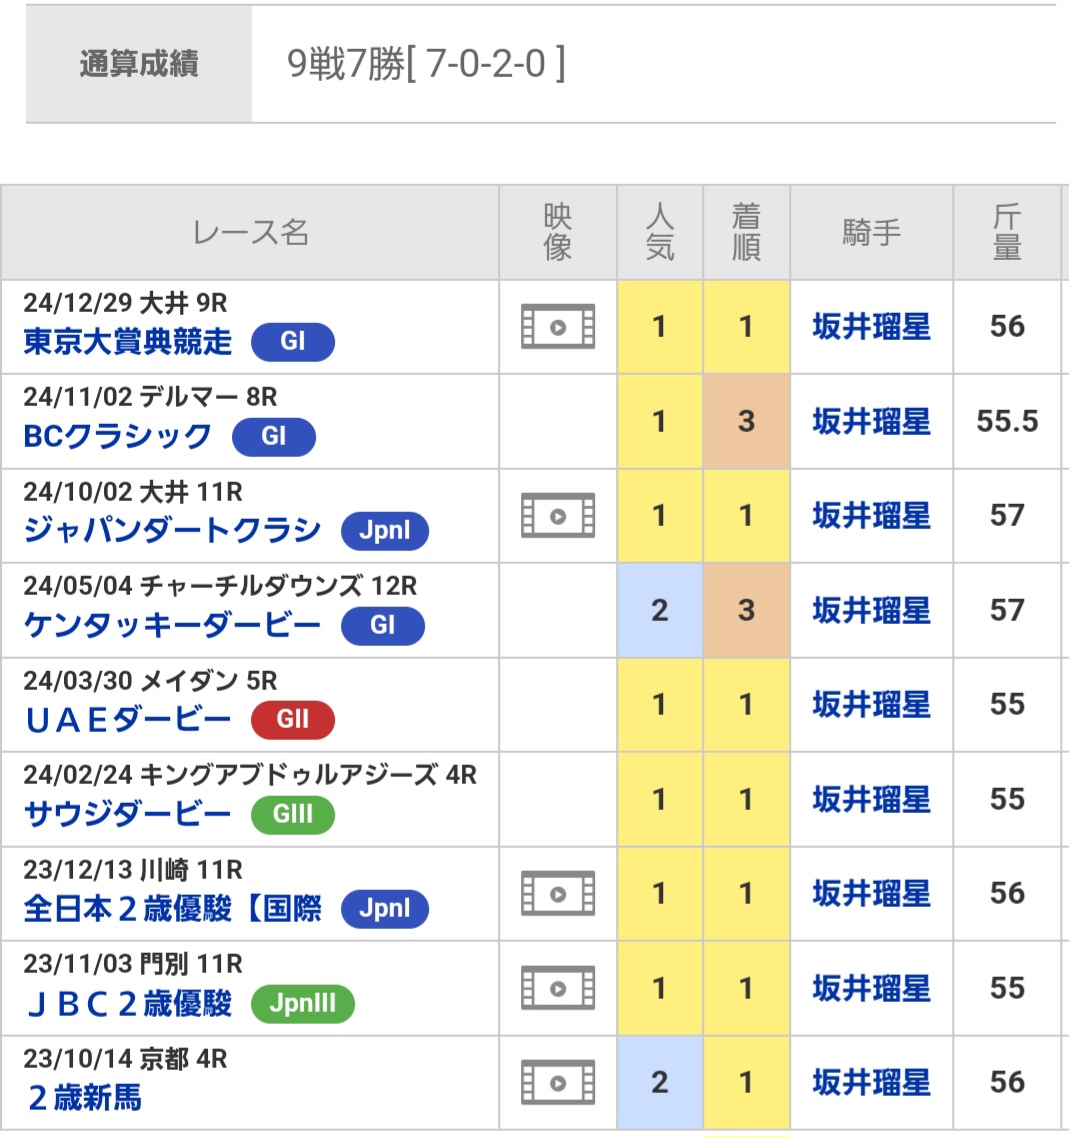Select jockey 坂井瑠星 in BCクラシック row
The height and width of the screenshot is (1137, 1069).
[x=871, y=421]
